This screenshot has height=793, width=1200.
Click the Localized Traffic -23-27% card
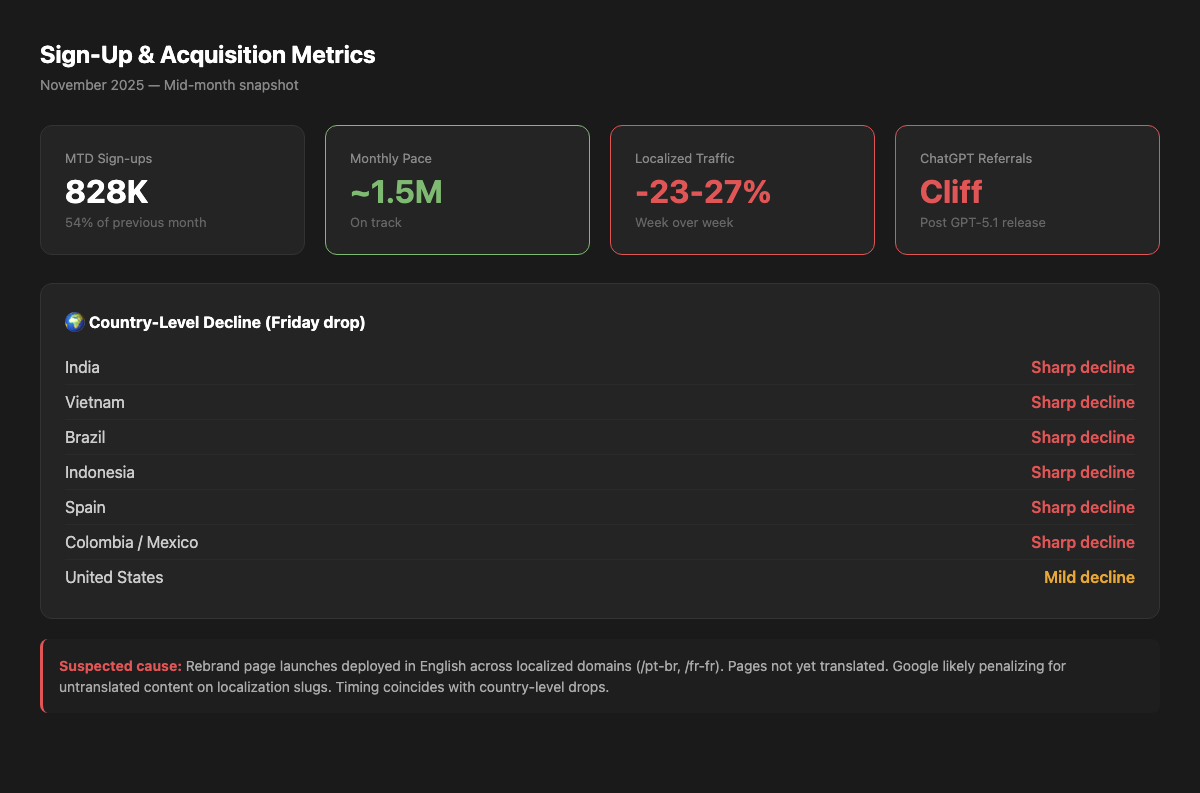742,190
